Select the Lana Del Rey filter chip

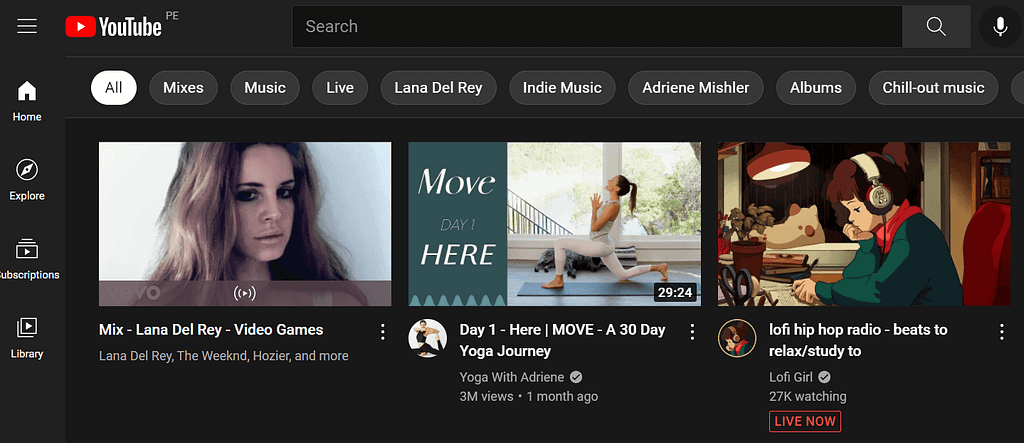coord(438,88)
